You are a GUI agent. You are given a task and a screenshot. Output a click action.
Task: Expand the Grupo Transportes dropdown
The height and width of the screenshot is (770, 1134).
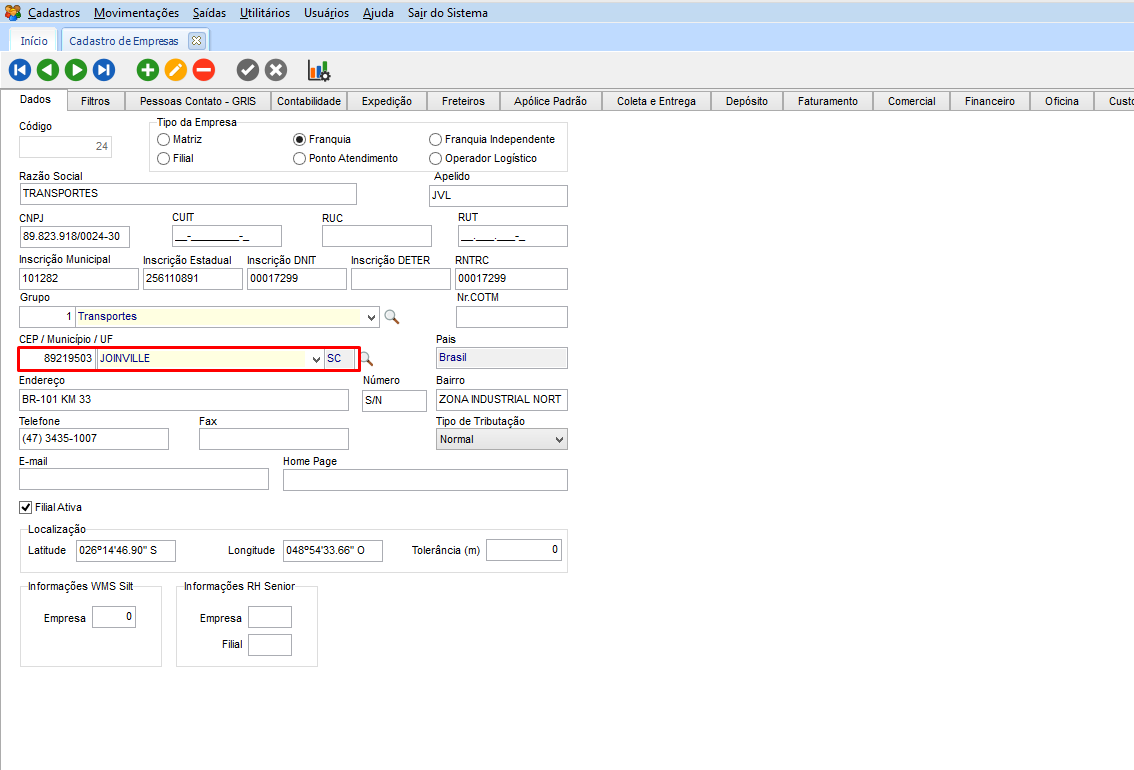(372, 318)
